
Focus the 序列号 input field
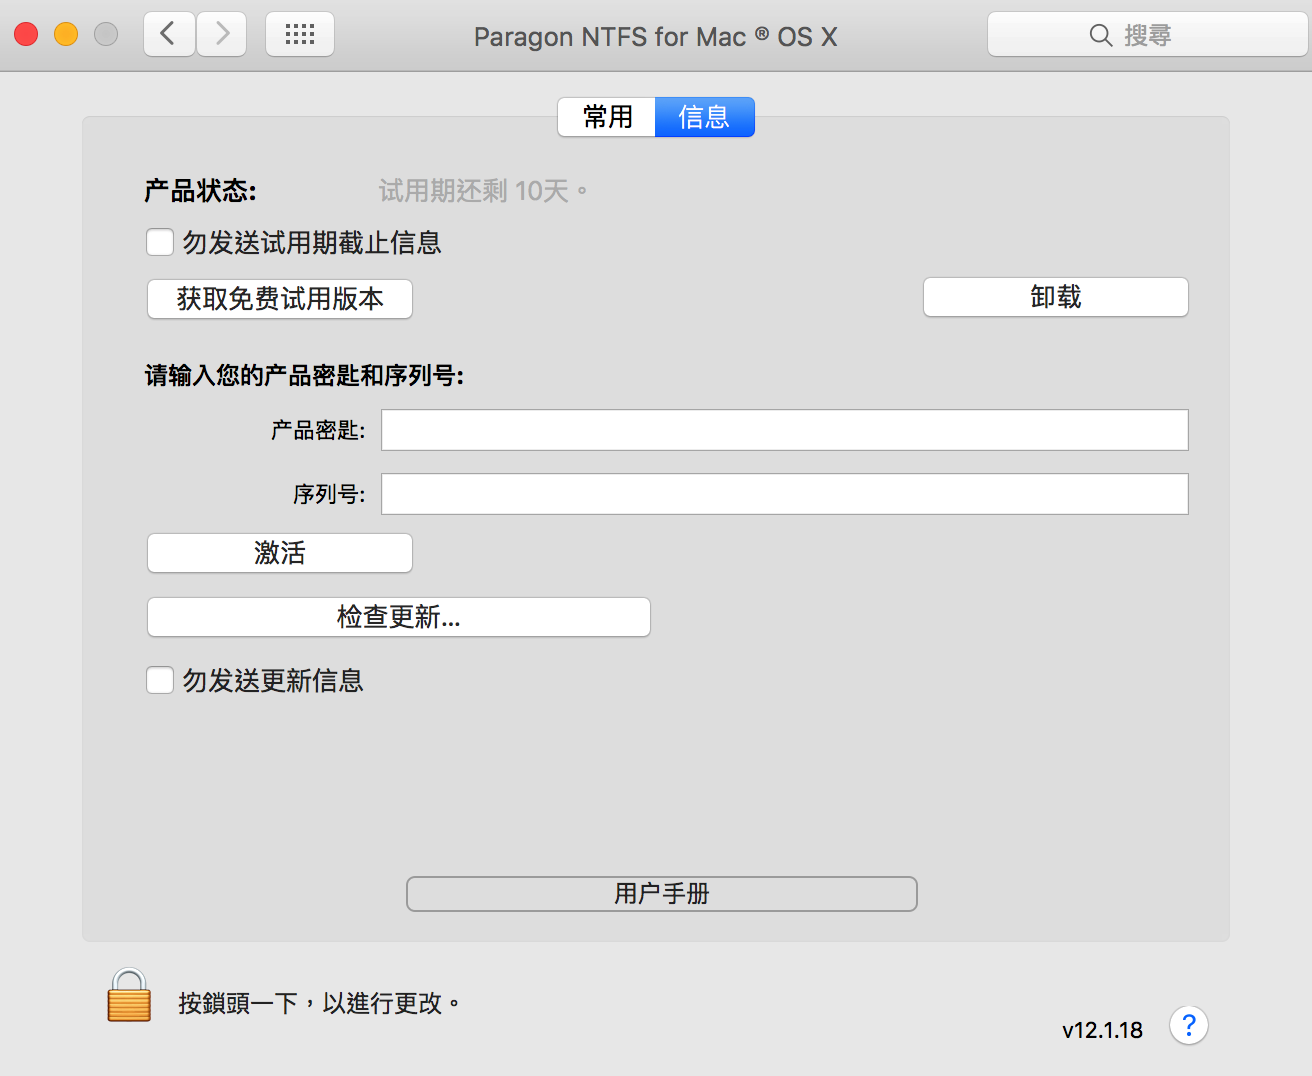point(785,494)
